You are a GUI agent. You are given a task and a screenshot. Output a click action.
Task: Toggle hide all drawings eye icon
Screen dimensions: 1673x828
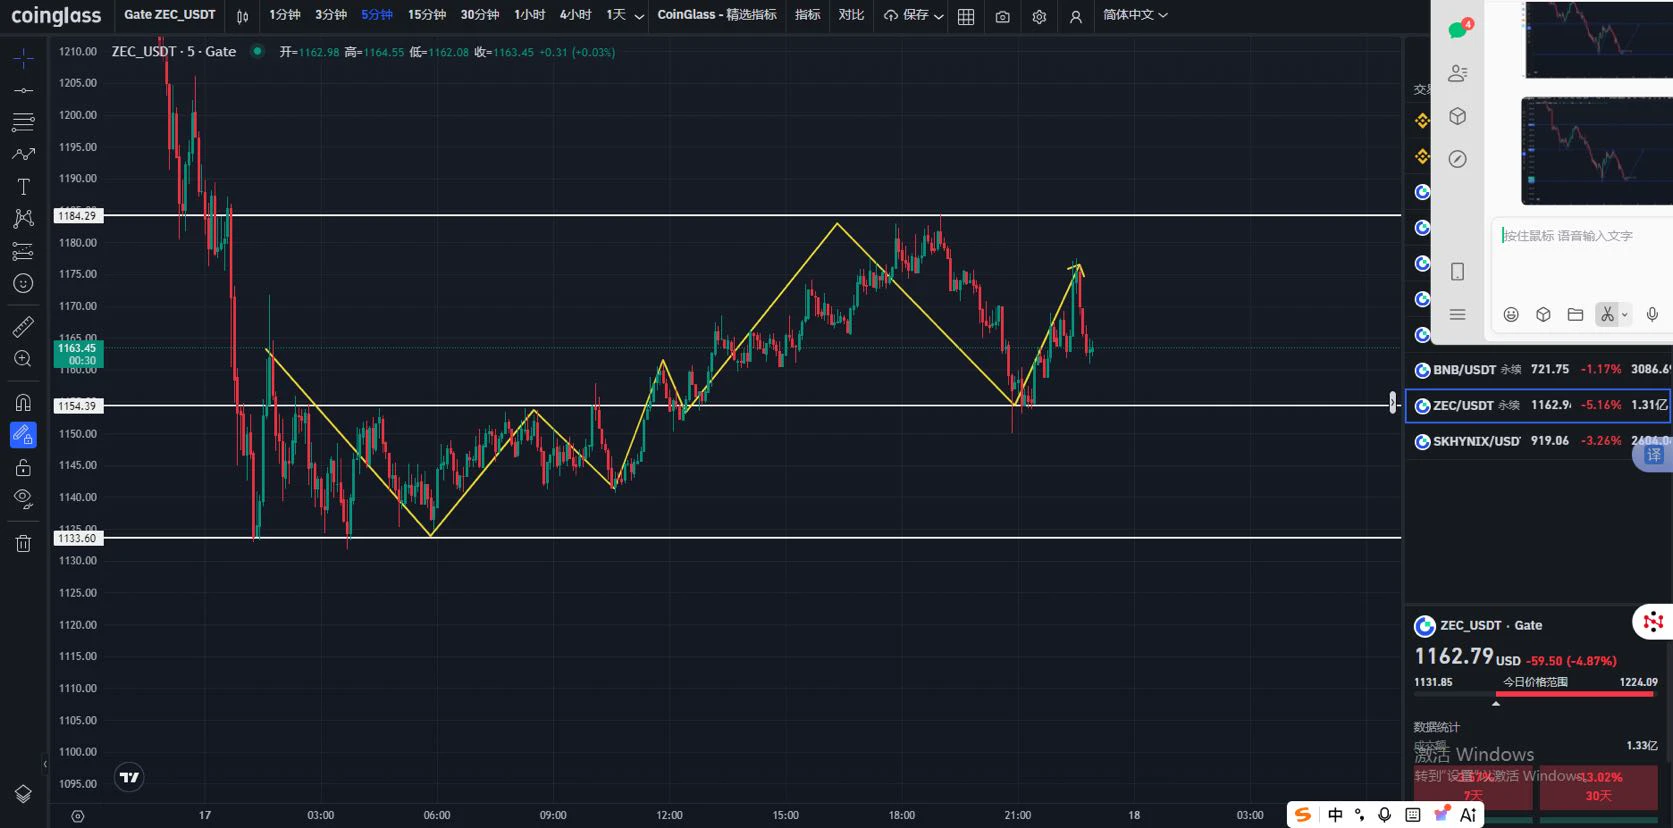pyautogui.click(x=23, y=499)
